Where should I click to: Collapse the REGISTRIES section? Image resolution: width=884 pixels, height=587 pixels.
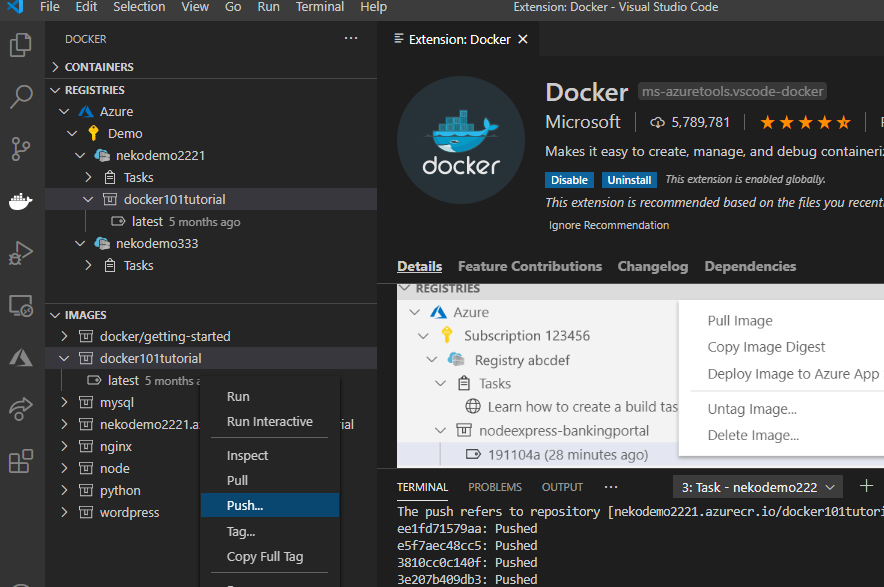click(x=55, y=90)
